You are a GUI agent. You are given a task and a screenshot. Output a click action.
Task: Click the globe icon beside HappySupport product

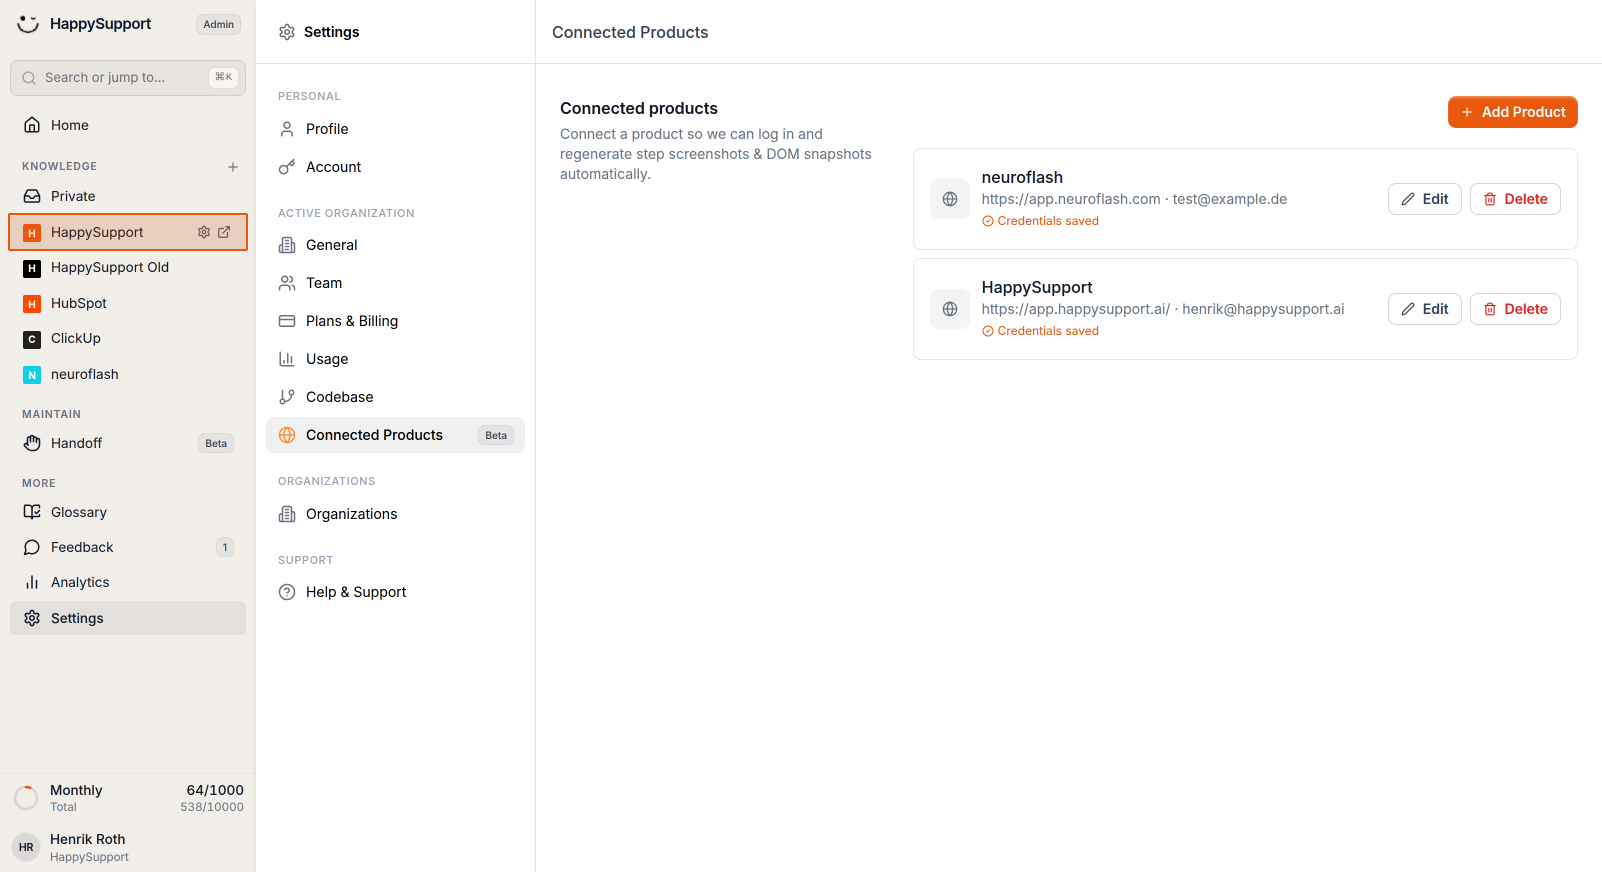click(x=950, y=309)
